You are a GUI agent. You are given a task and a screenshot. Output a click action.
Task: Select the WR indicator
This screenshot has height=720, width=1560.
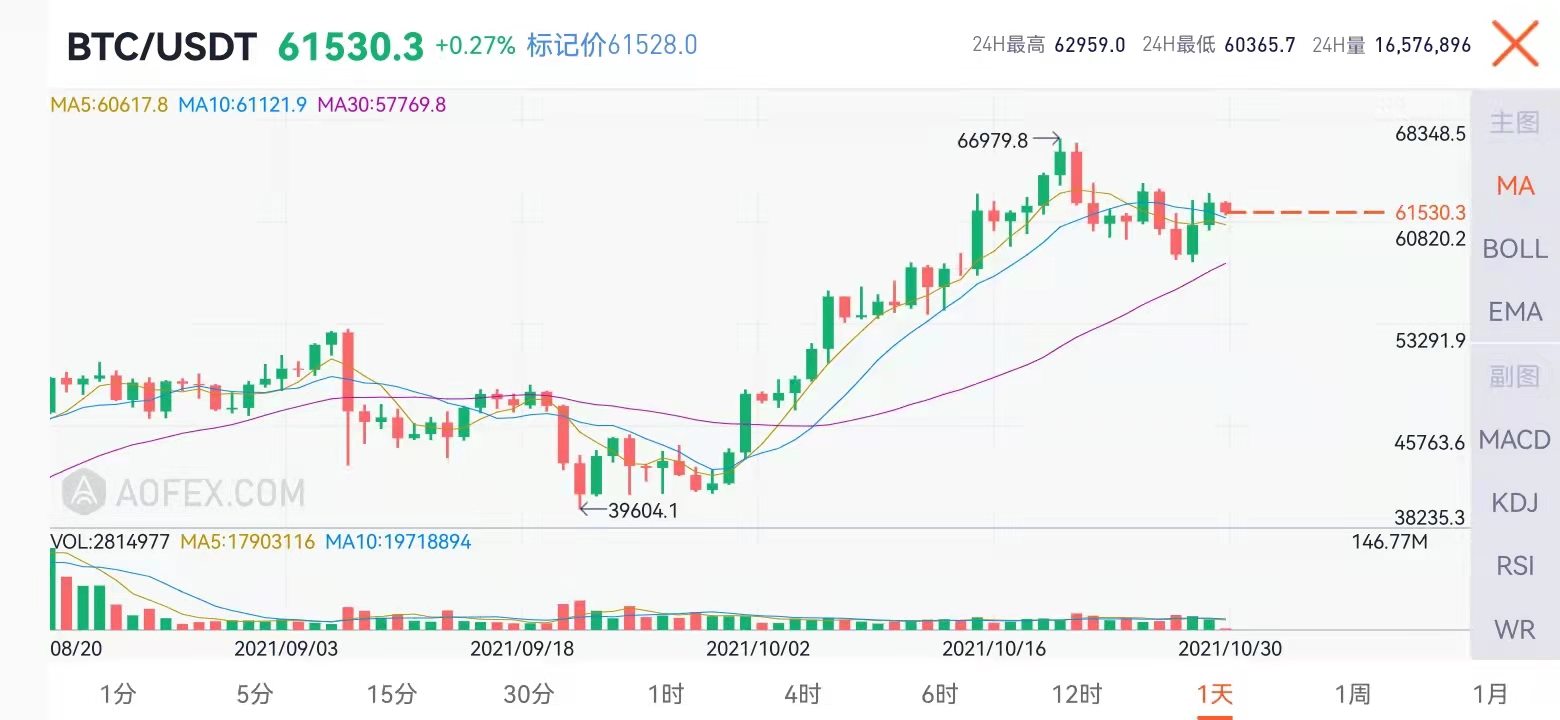1514,630
